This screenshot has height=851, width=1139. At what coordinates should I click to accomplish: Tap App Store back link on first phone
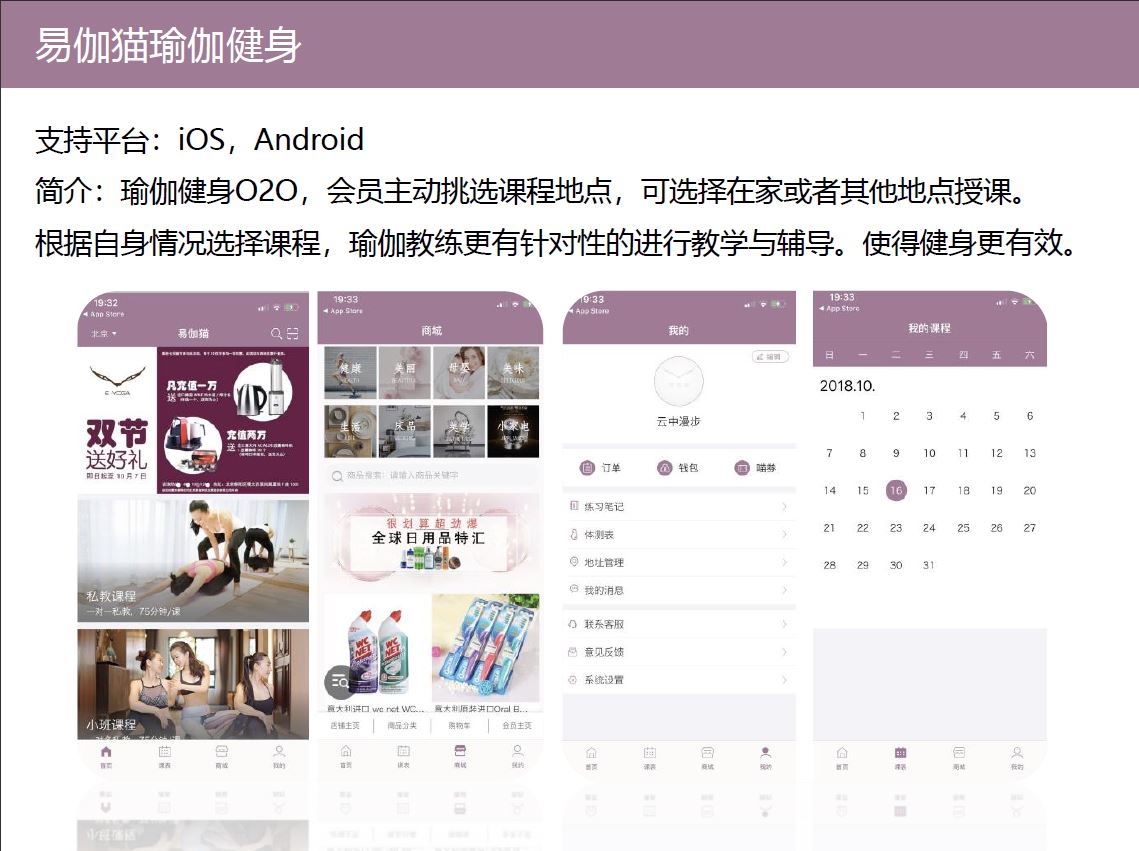(103, 314)
